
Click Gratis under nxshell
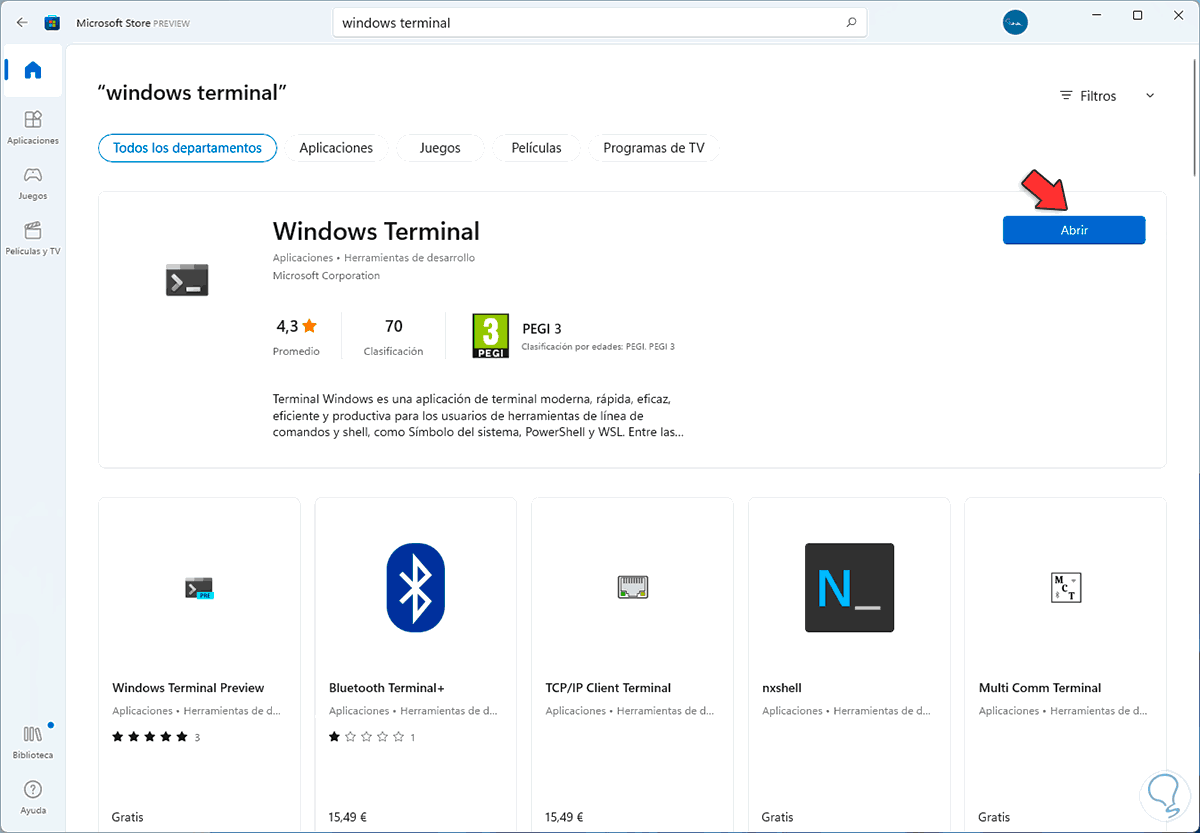point(777,817)
